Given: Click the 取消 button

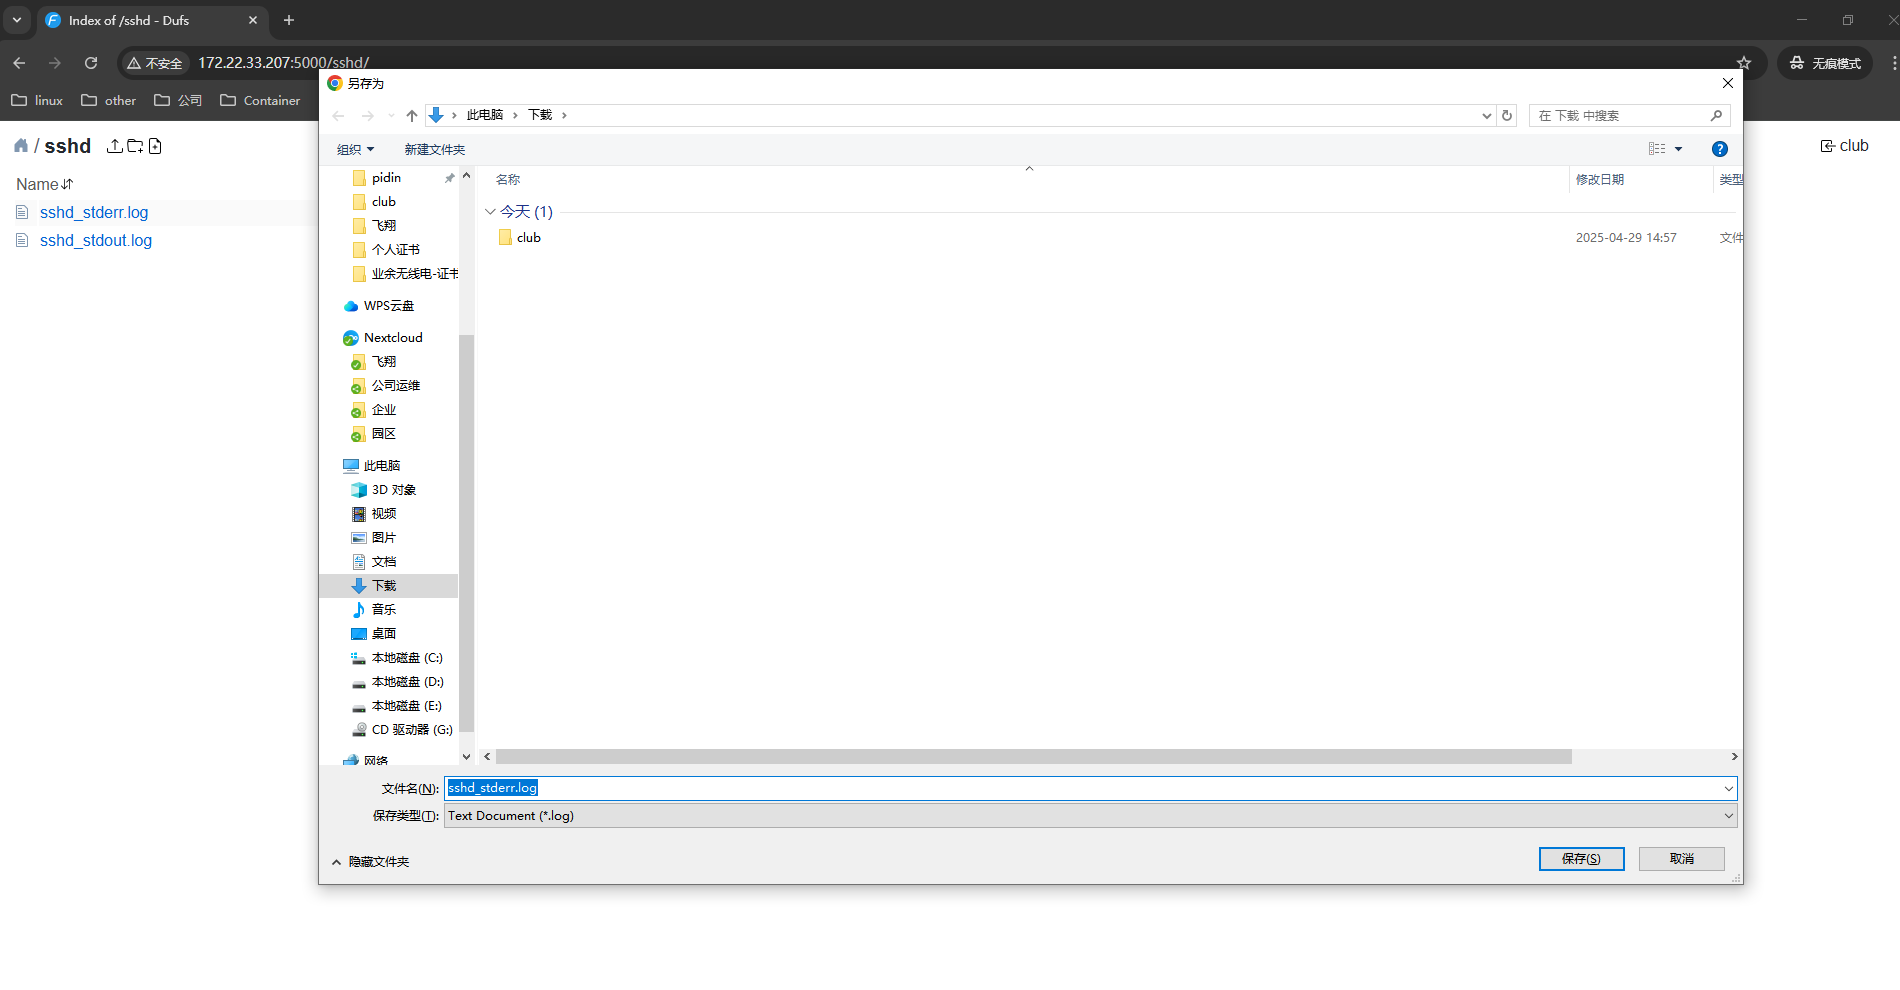Looking at the screenshot, I should tap(1681, 859).
